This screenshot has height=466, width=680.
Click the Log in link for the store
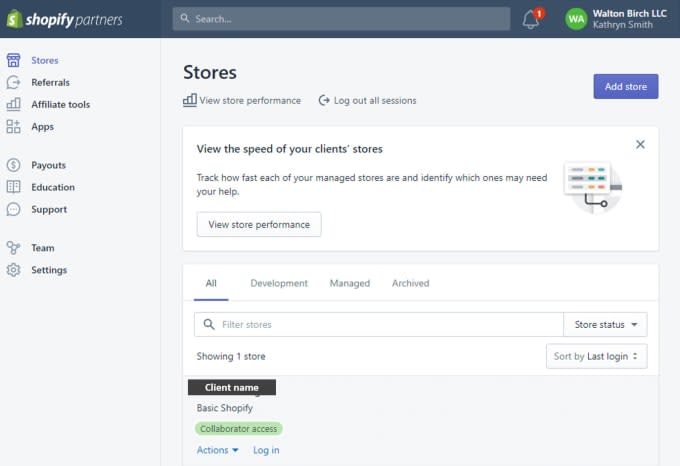pyautogui.click(x=266, y=450)
